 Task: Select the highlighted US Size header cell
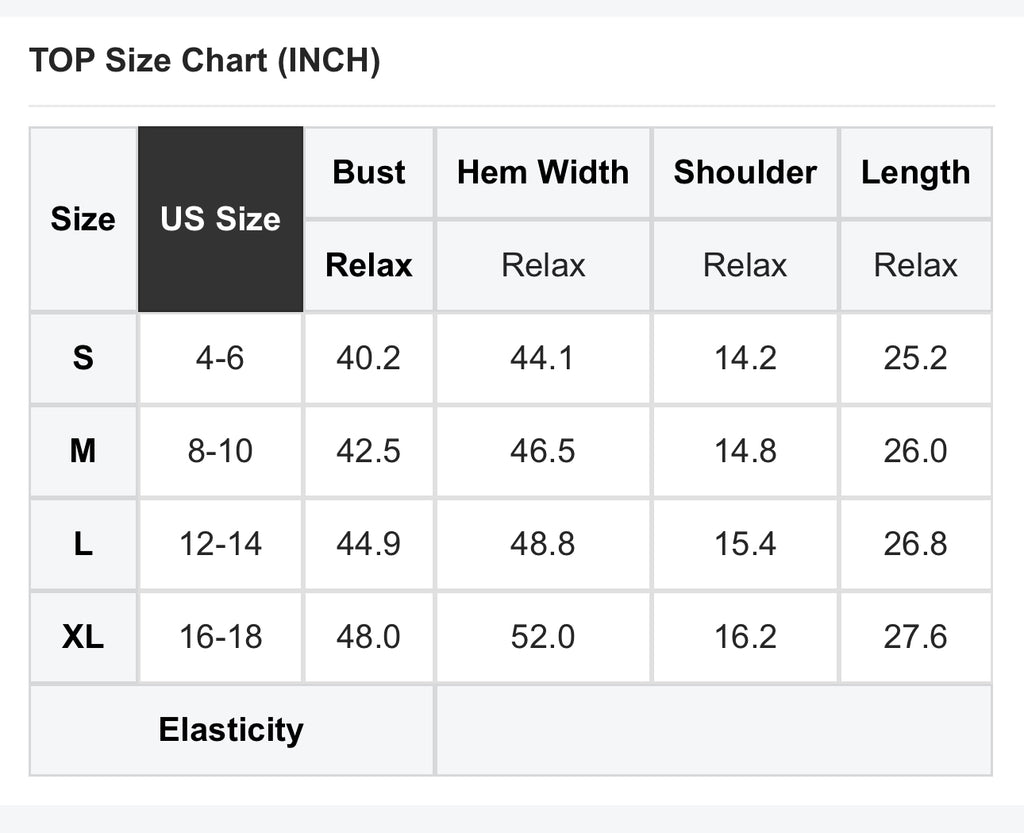coord(221,219)
